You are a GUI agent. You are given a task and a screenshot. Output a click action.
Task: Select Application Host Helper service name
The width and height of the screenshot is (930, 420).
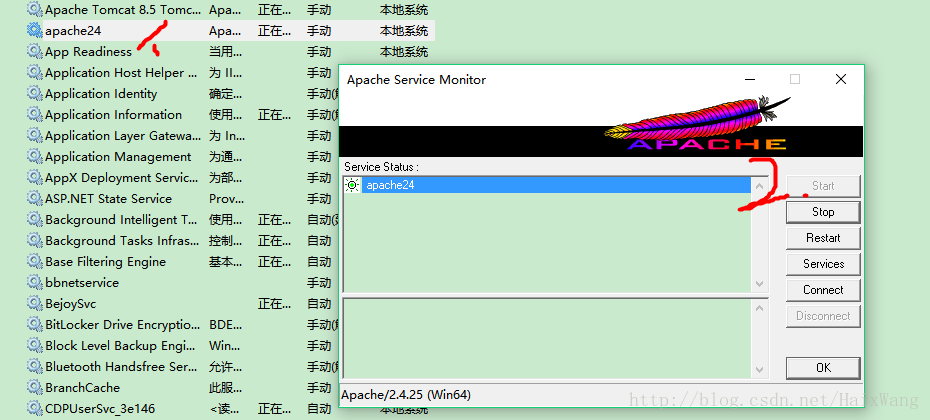121,72
